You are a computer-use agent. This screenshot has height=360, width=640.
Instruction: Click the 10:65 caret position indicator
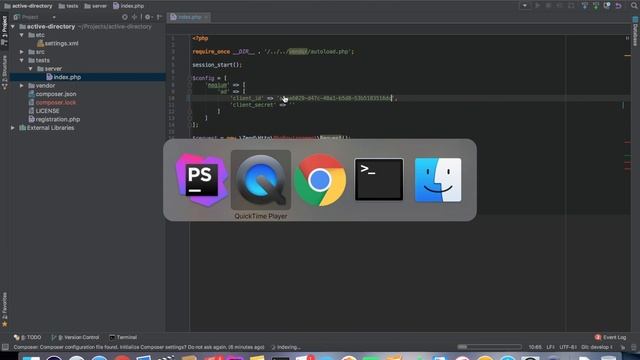tap(535, 347)
